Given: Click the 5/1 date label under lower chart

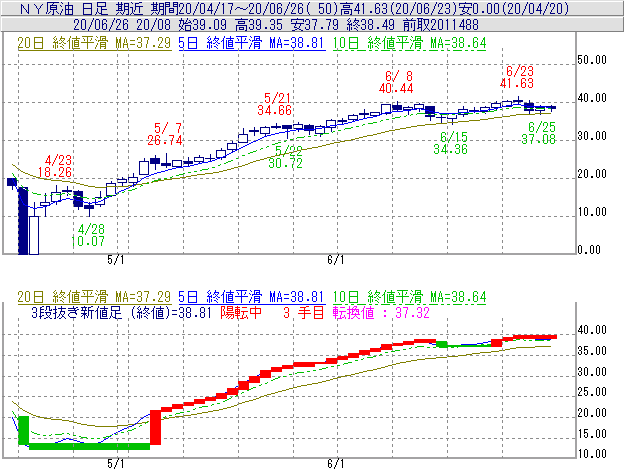Looking at the screenshot, I should tap(115, 464).
